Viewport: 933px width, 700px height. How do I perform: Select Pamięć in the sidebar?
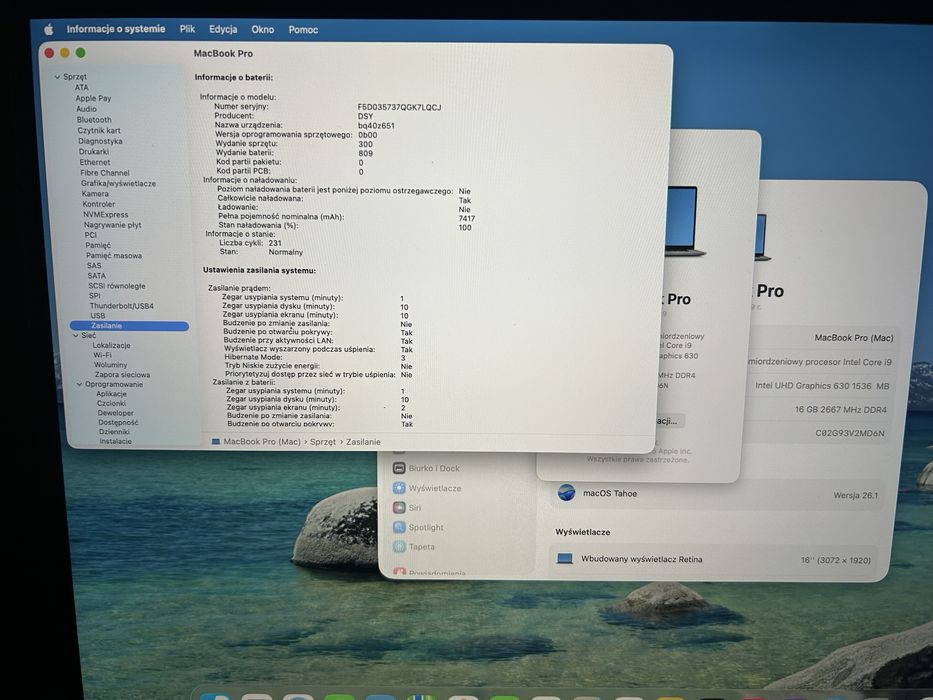98,245
